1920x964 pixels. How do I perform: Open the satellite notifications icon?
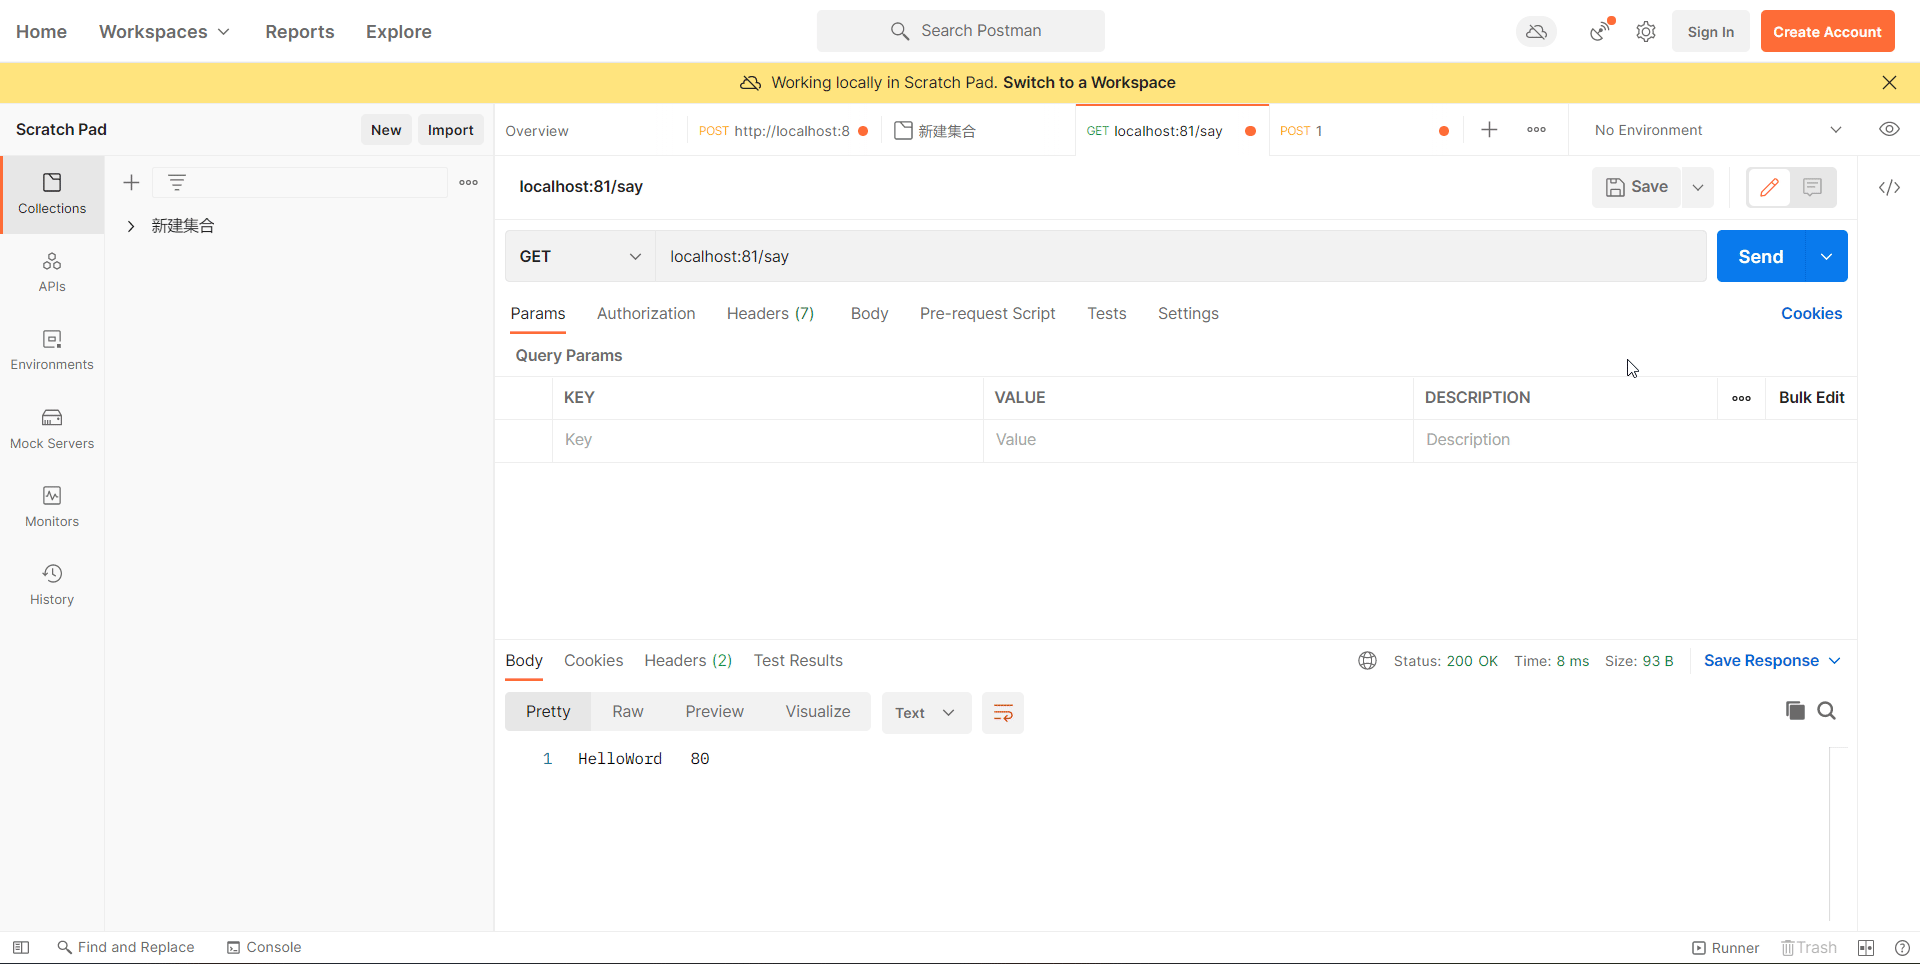(x=1601, y=31)
